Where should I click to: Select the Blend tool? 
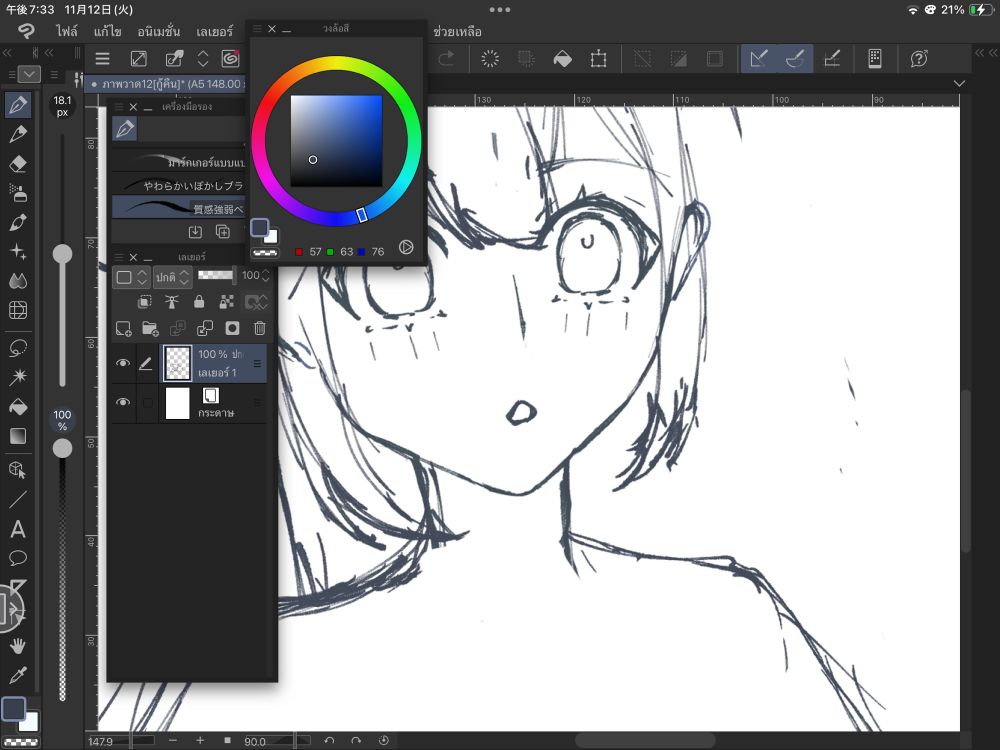coord(18,281)
